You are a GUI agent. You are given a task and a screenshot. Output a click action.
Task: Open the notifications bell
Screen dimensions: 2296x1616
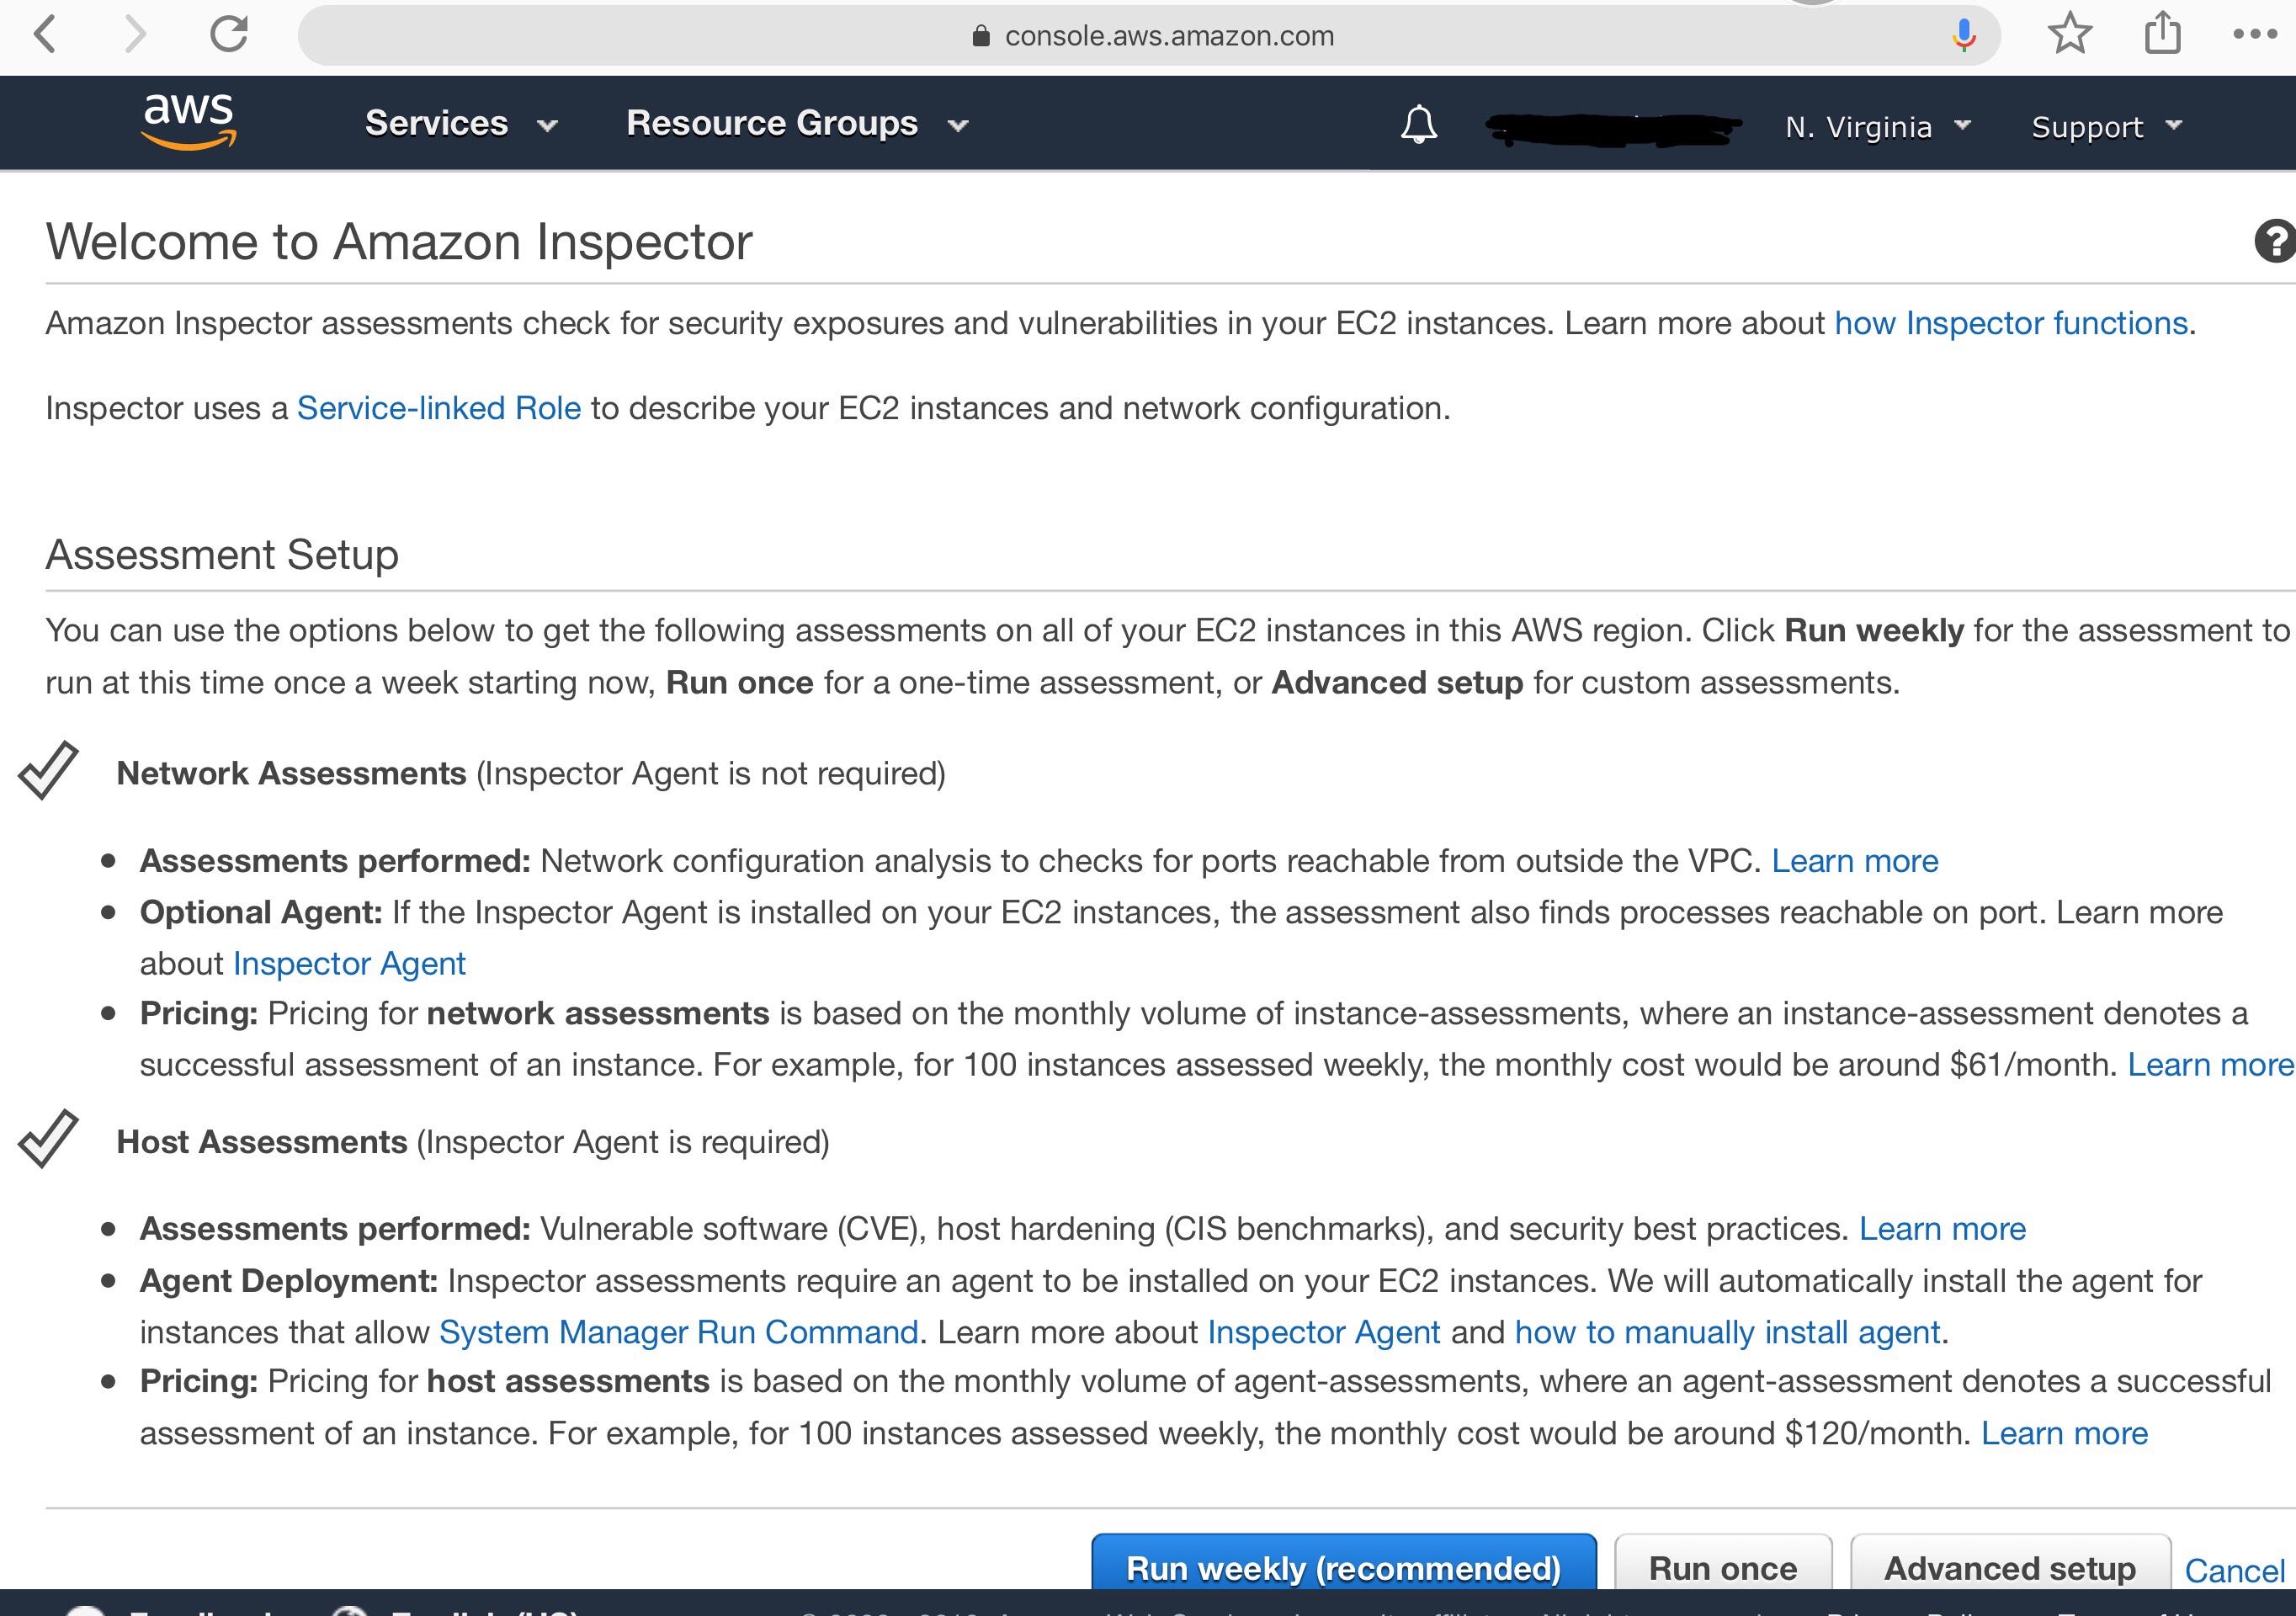pyautogui.click(x=1419, y=124)
